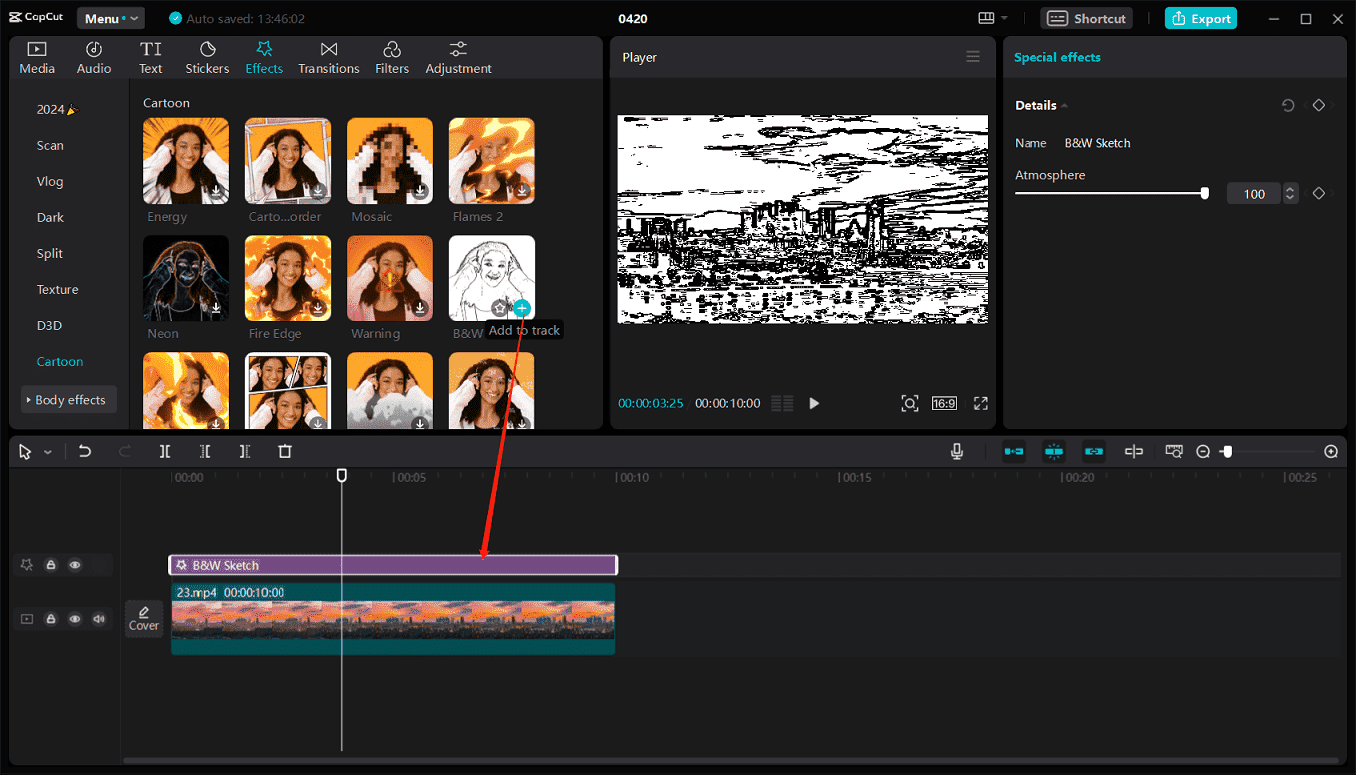Toggle preview axis
Screen dimensions: 1356x775
click(x=1134, y=452)
